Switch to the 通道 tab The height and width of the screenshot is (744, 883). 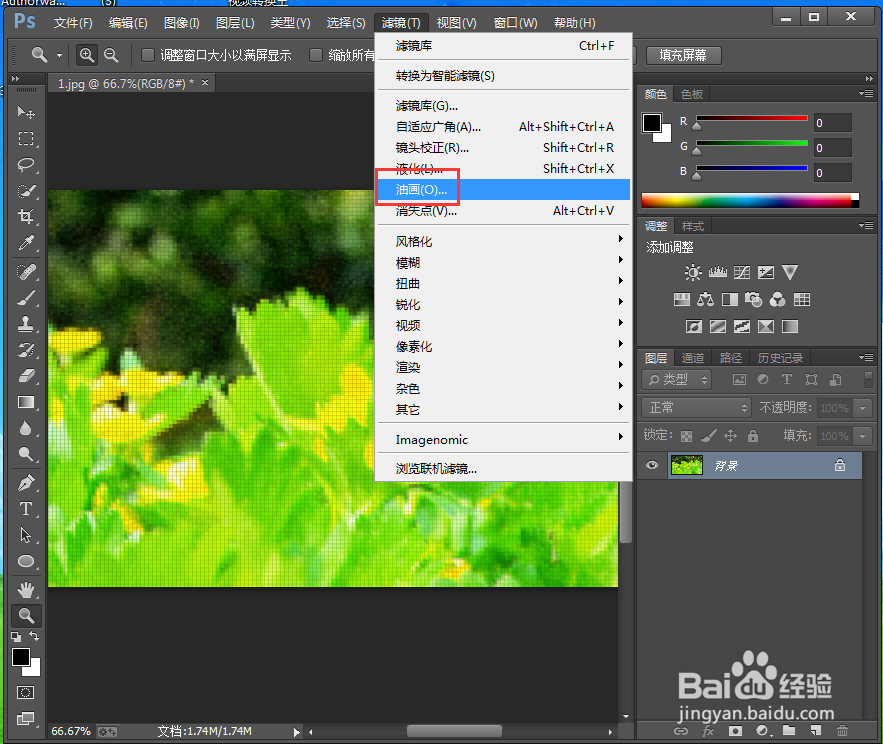point(693,358)
